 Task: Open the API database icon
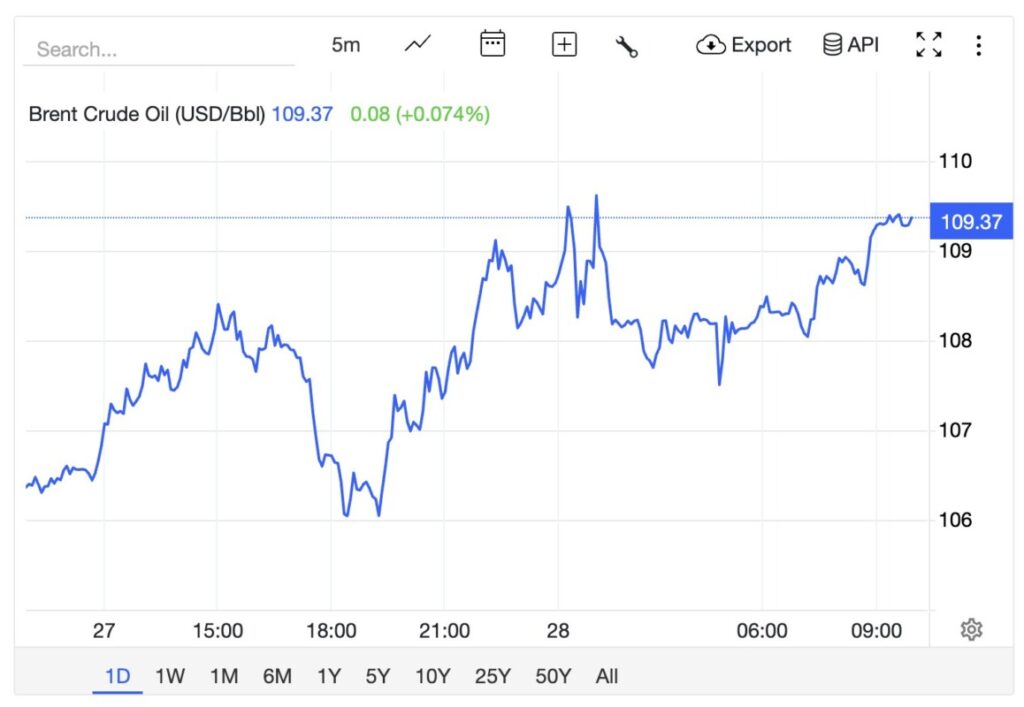(832, 44)
